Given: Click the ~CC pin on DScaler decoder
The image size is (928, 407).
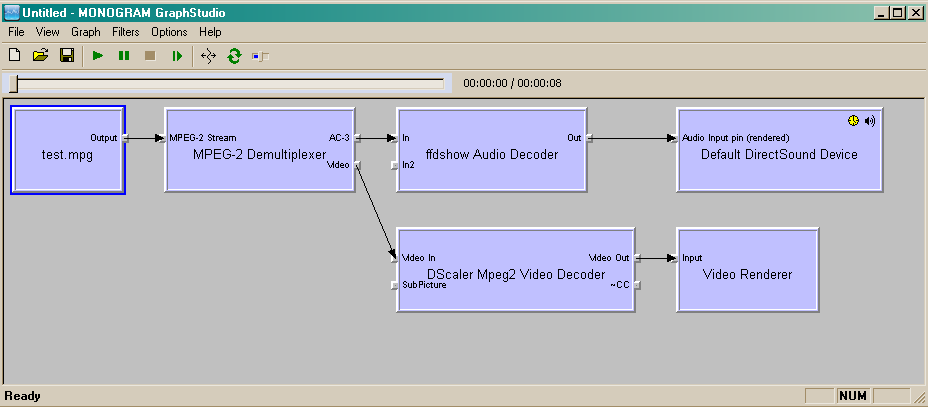Looking at the screenshot, I should click(636, 285).
